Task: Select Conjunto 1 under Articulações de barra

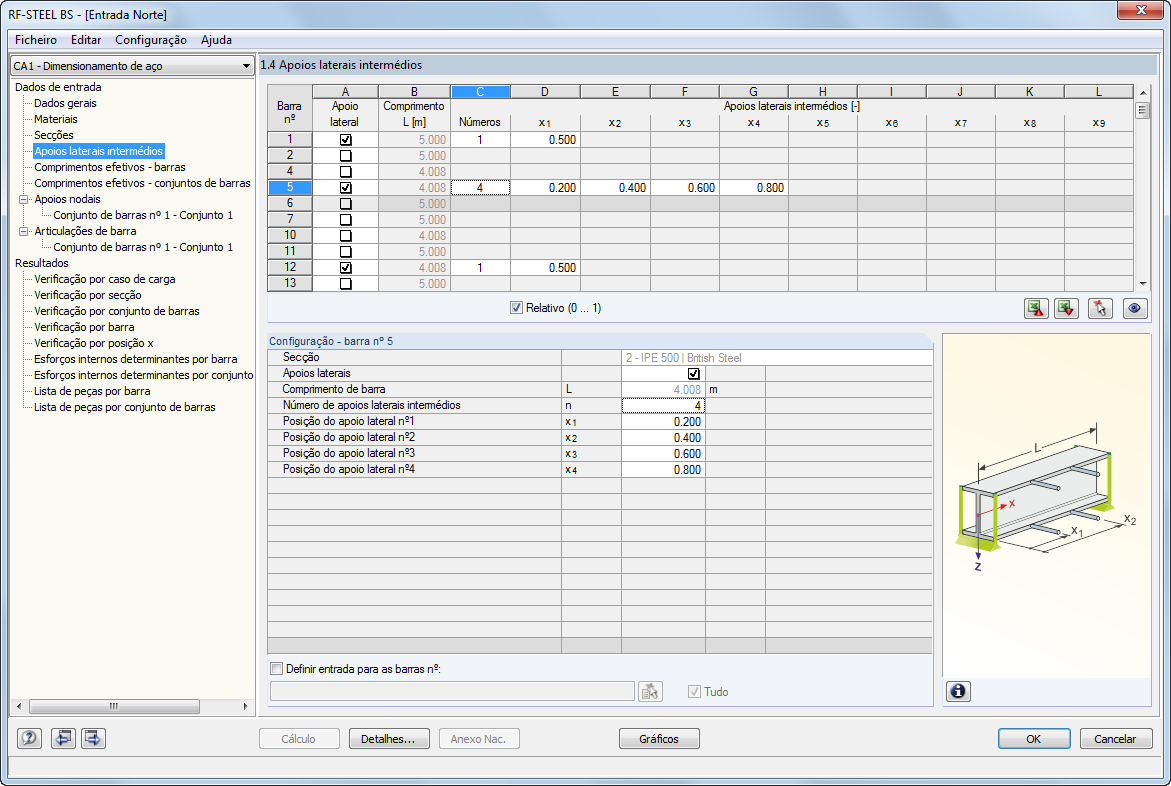Action: point(143,247)
